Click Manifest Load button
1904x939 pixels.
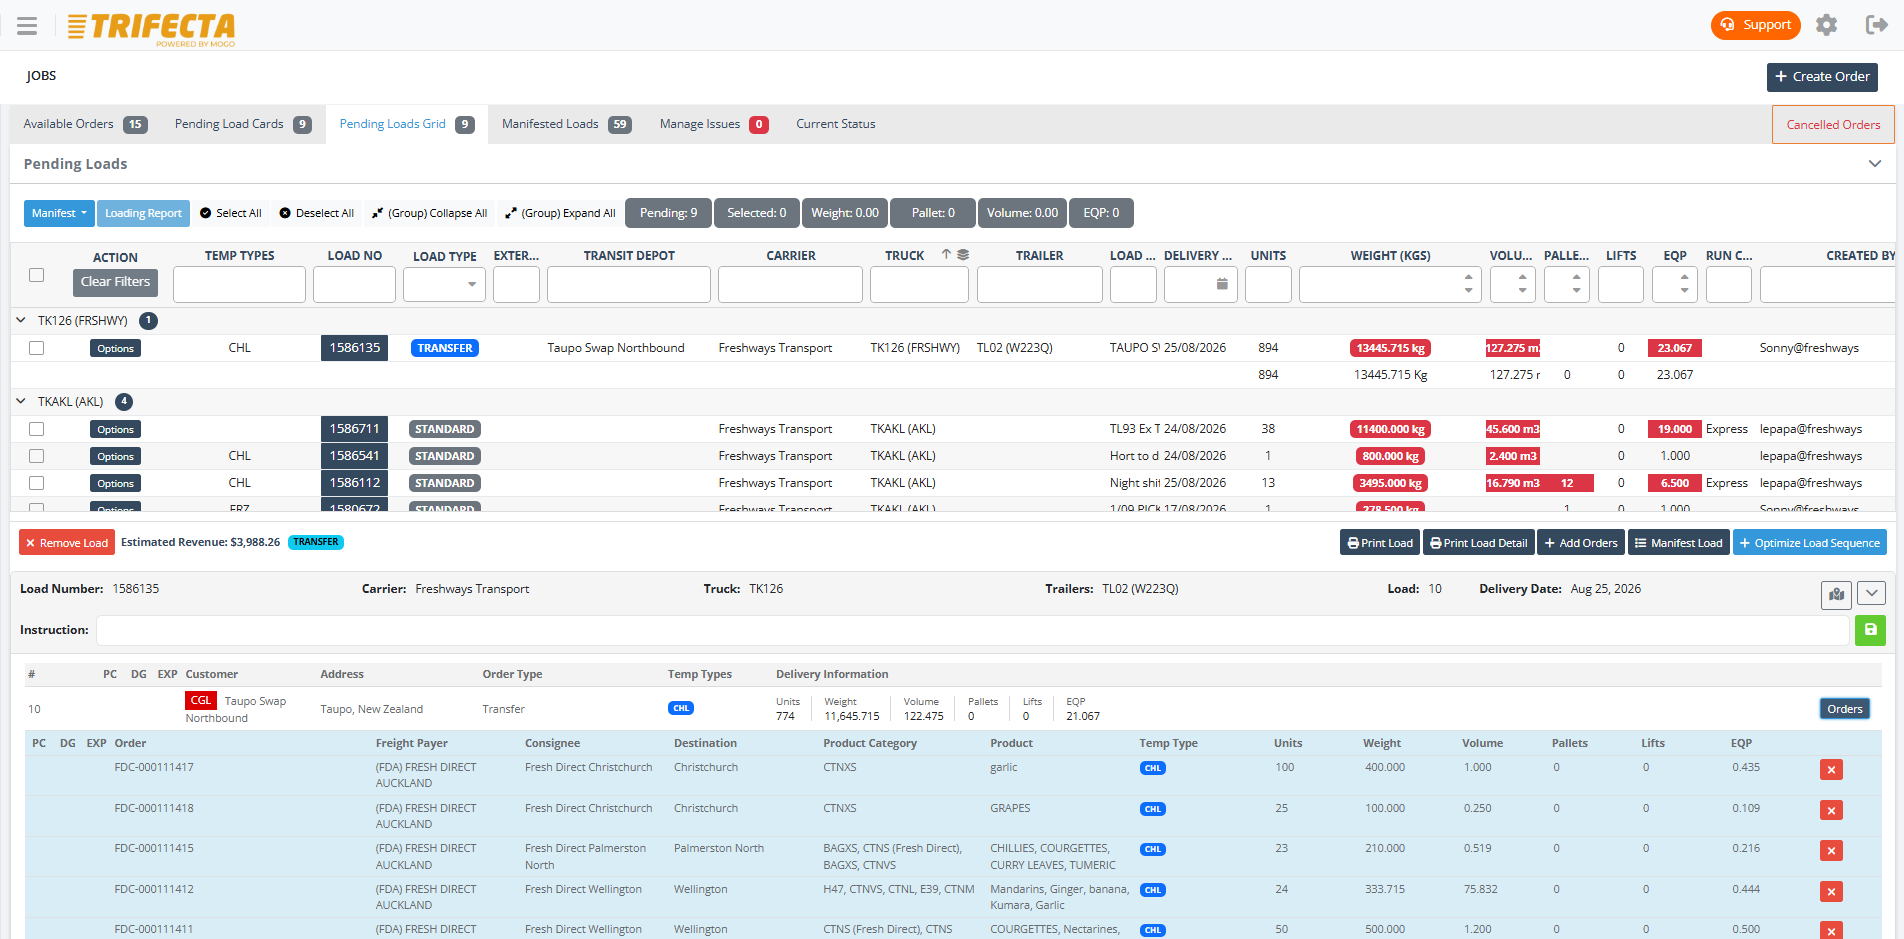tap(1679, 543)
